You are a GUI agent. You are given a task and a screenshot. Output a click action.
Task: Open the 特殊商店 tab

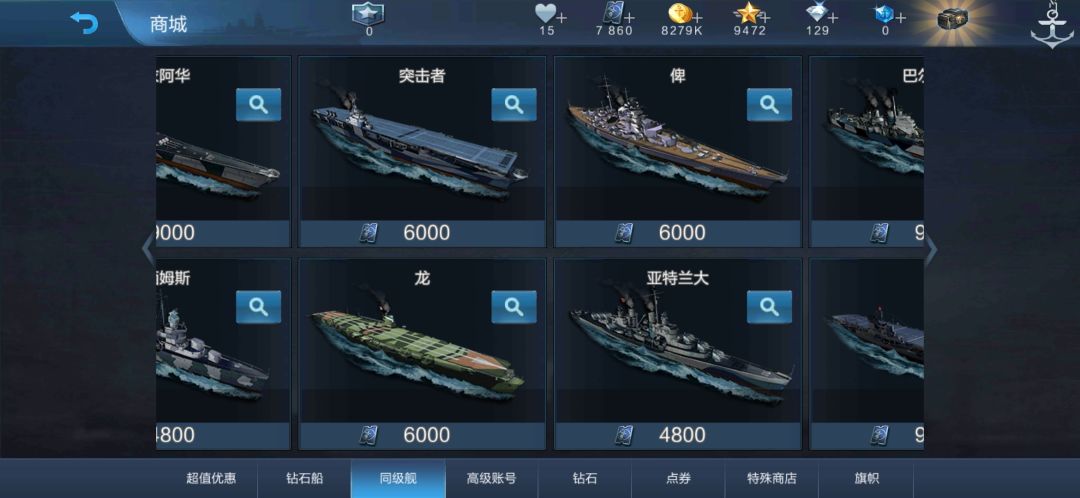tap(771, 478)
